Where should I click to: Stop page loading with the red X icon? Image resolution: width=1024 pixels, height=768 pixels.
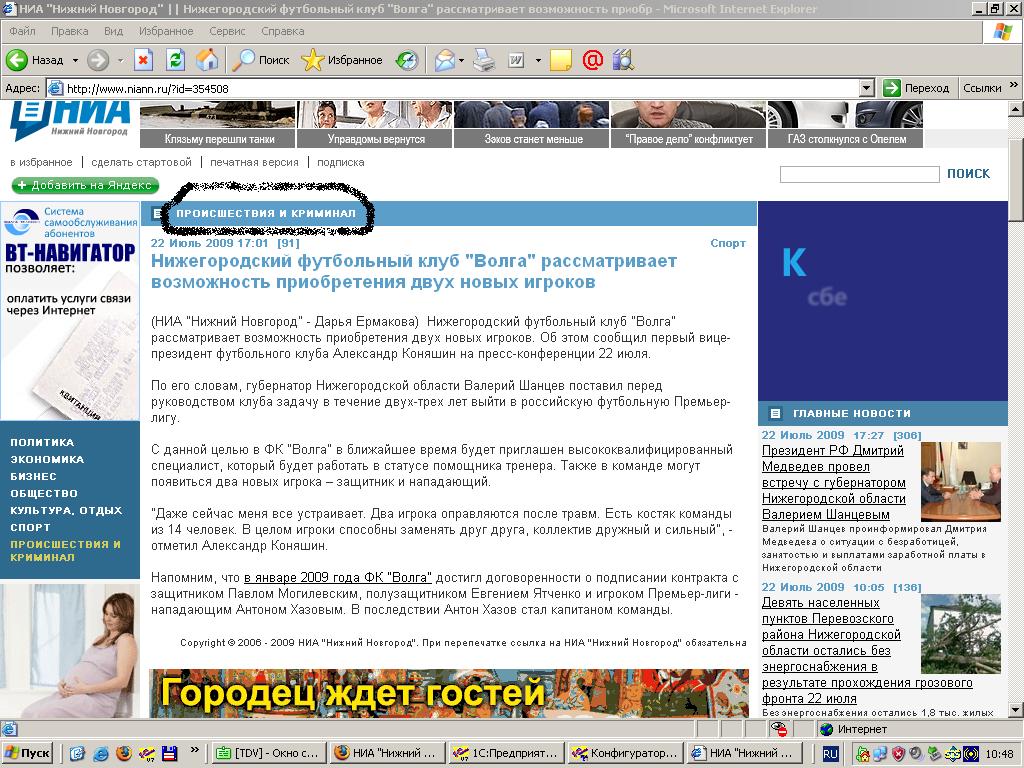144,60
